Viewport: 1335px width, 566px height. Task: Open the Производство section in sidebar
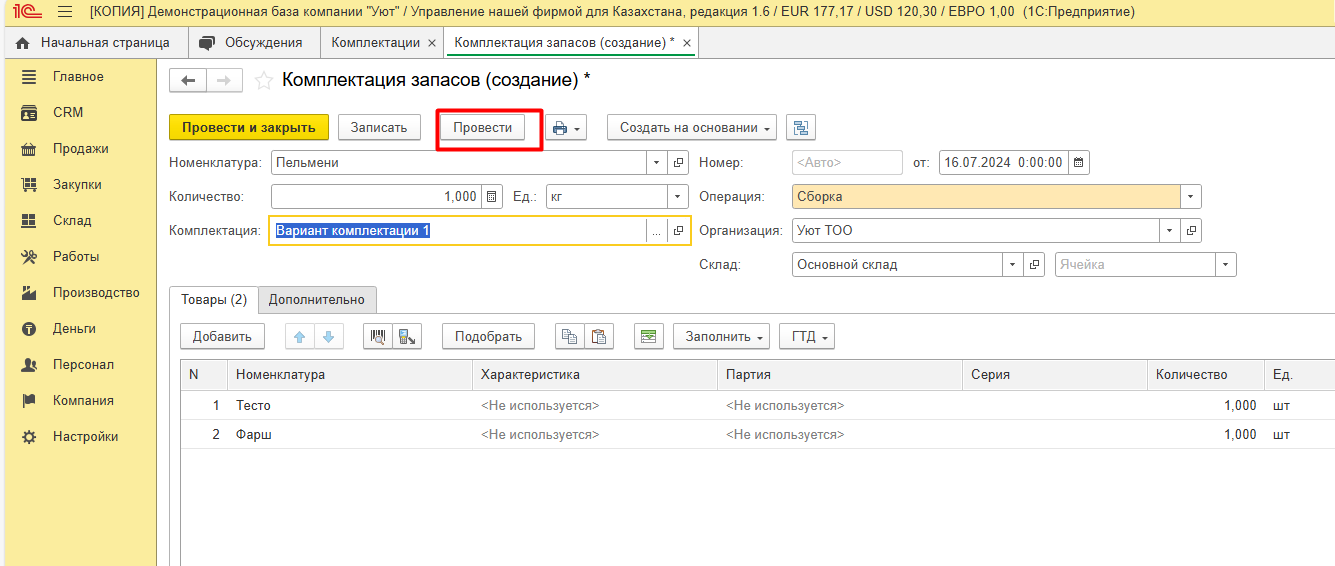tap(96, 293)
